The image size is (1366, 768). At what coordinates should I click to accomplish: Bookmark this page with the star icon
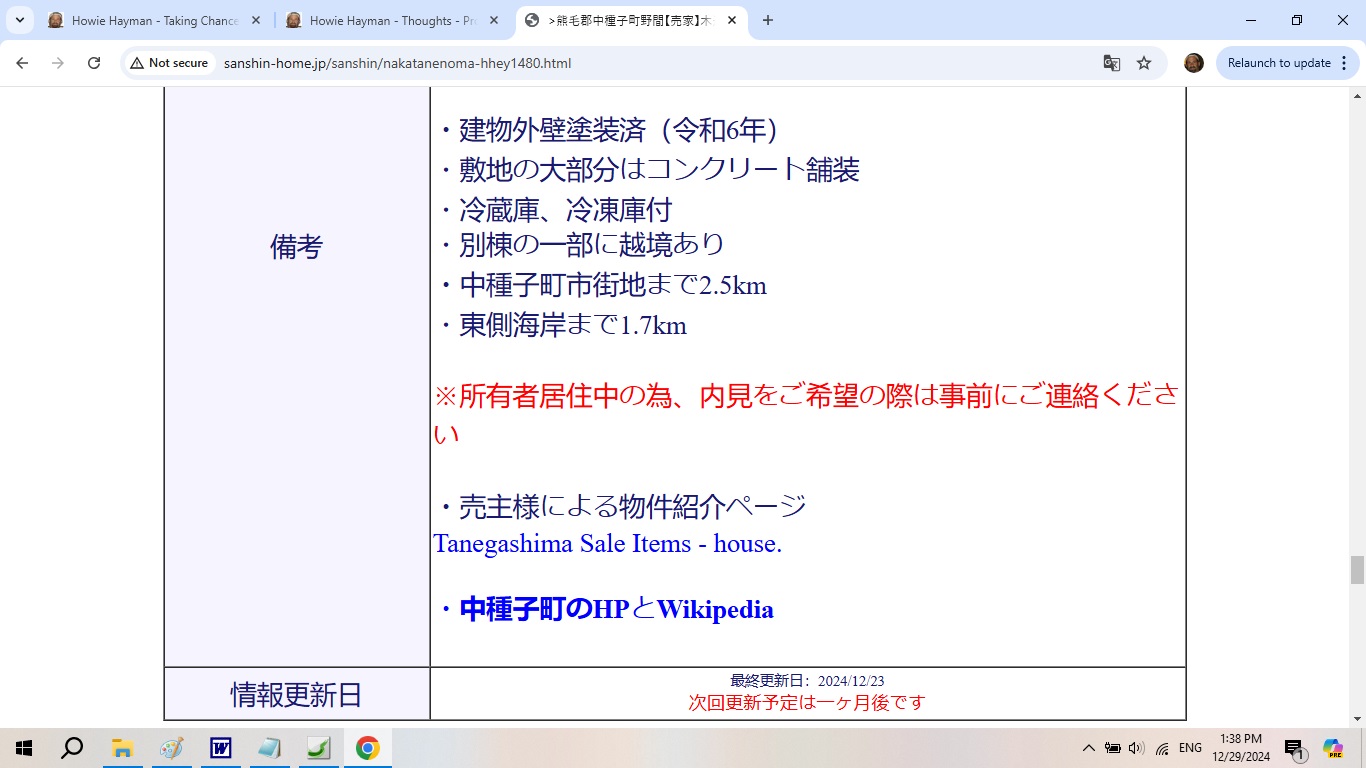click(1144, 63)
